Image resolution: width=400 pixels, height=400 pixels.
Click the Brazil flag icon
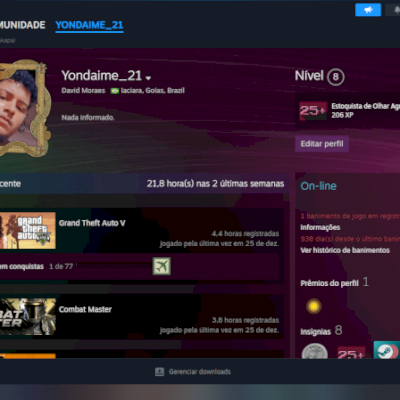click(x=115, y=91)
